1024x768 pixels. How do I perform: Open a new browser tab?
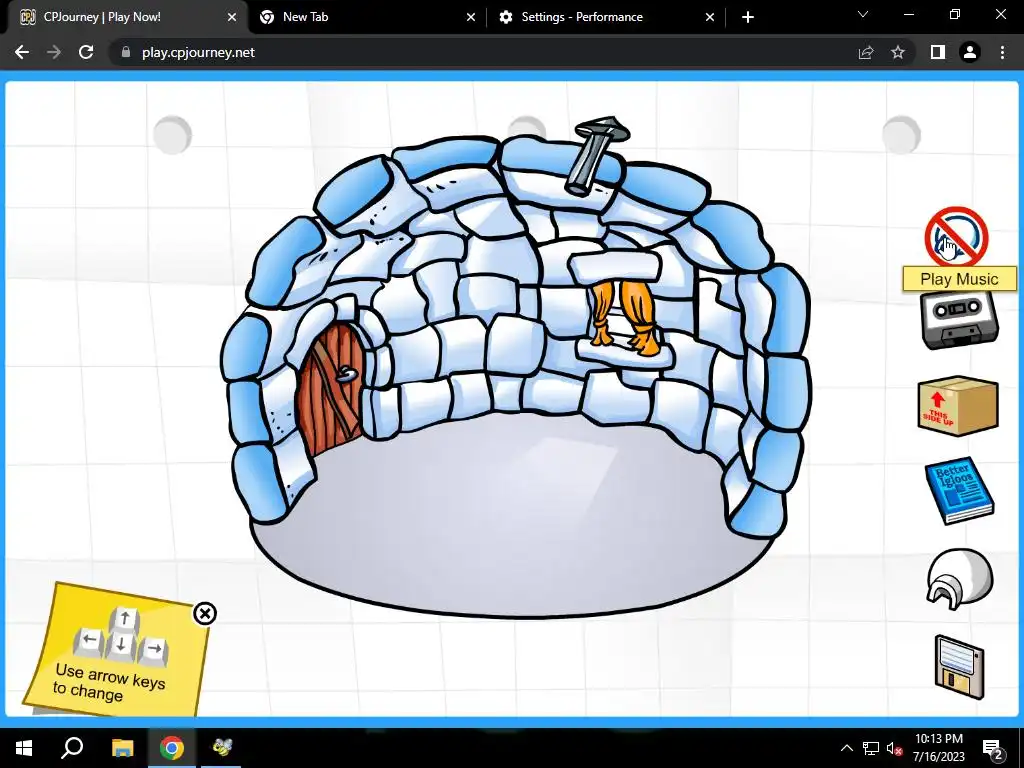748,18
